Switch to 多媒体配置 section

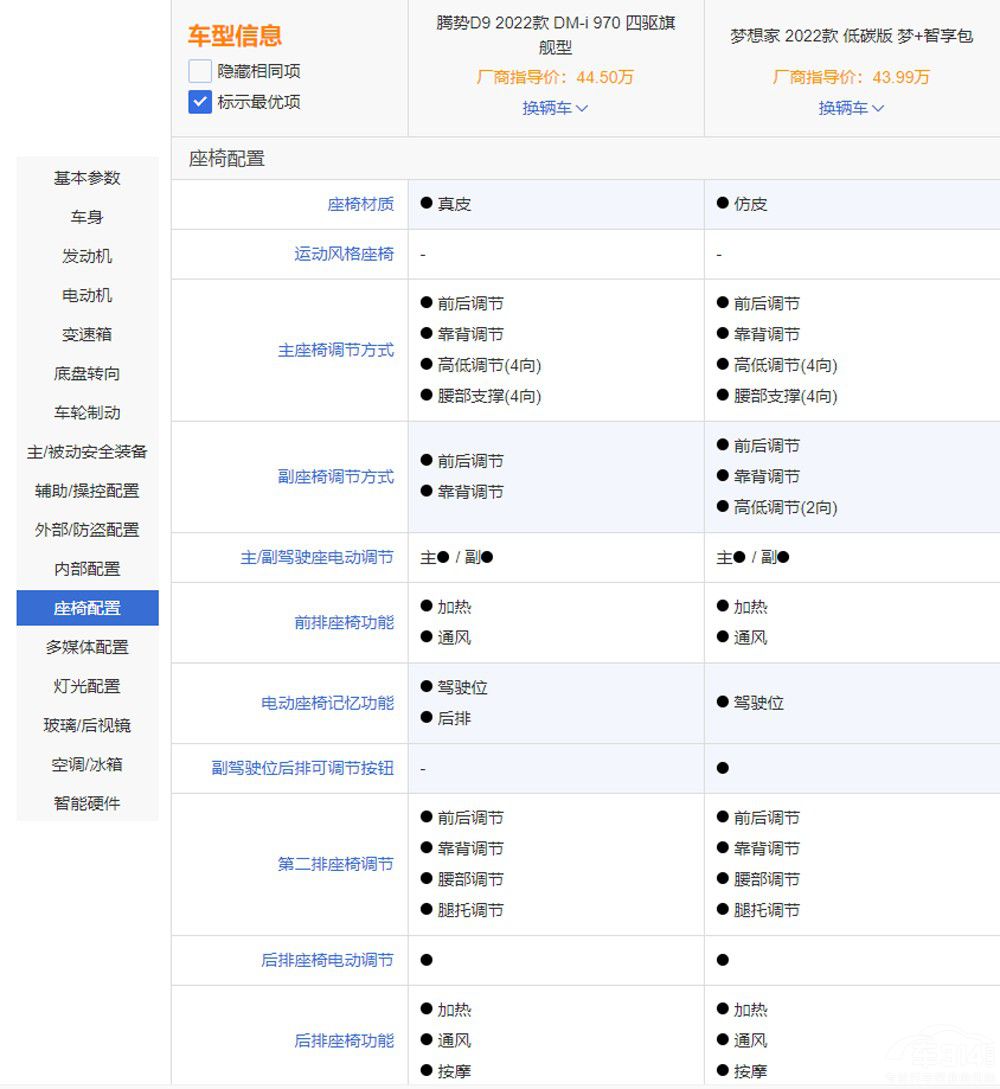click(x=87, y=647)
